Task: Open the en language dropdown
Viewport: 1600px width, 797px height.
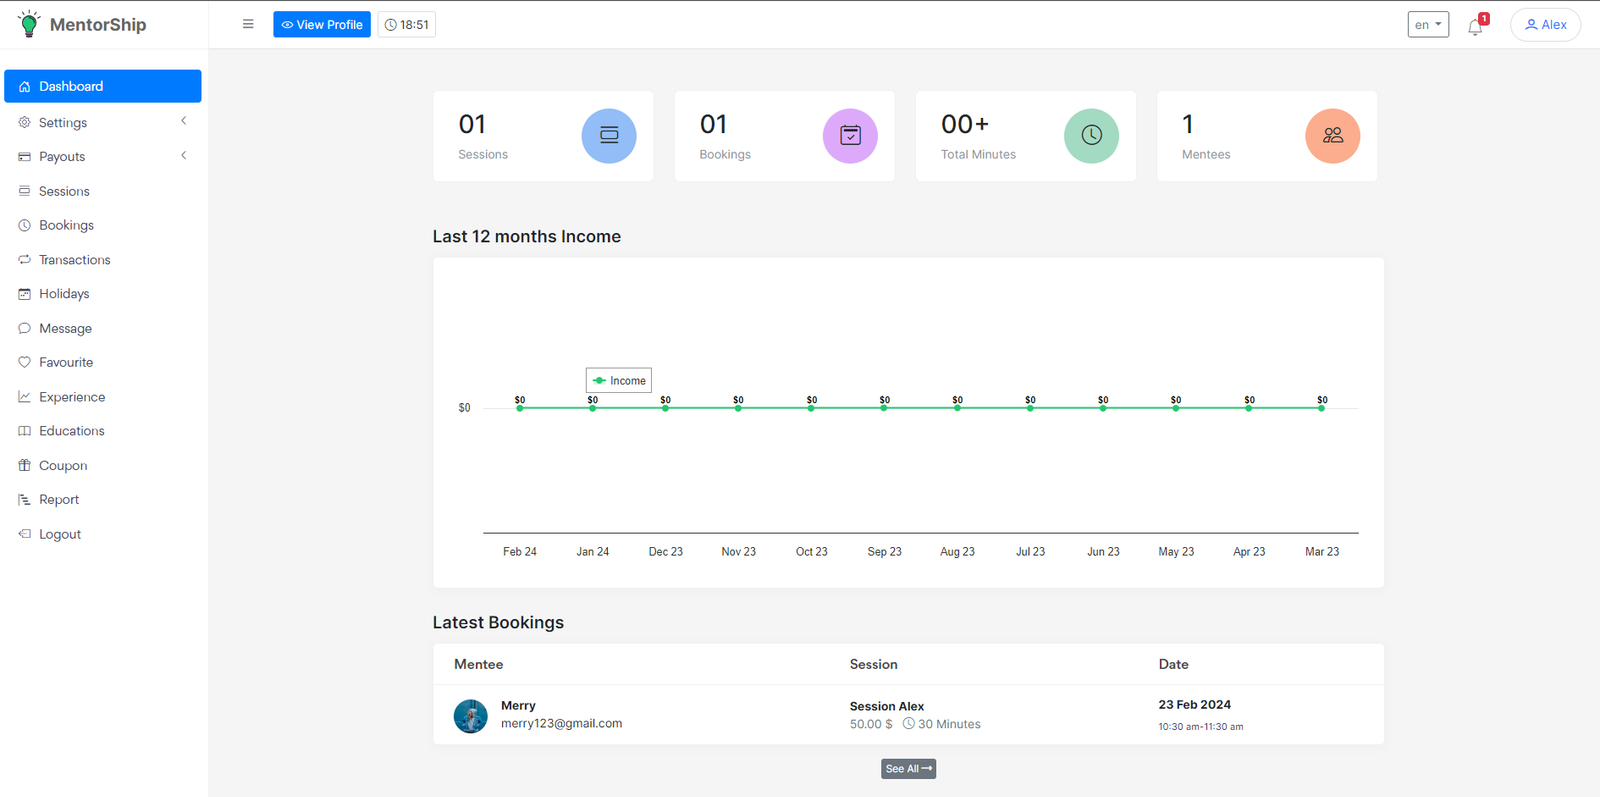Action: click(x=1427, y=25)
